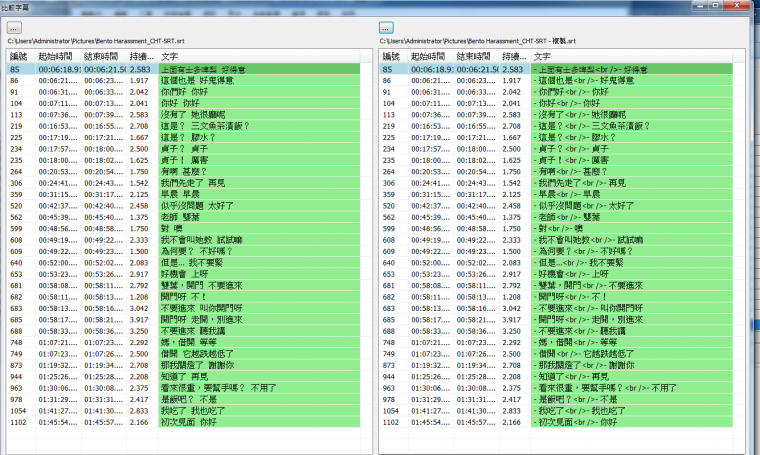The image size is (760, 455).
Task: Click right panel 文字 column header
Action: coord(632,56)
